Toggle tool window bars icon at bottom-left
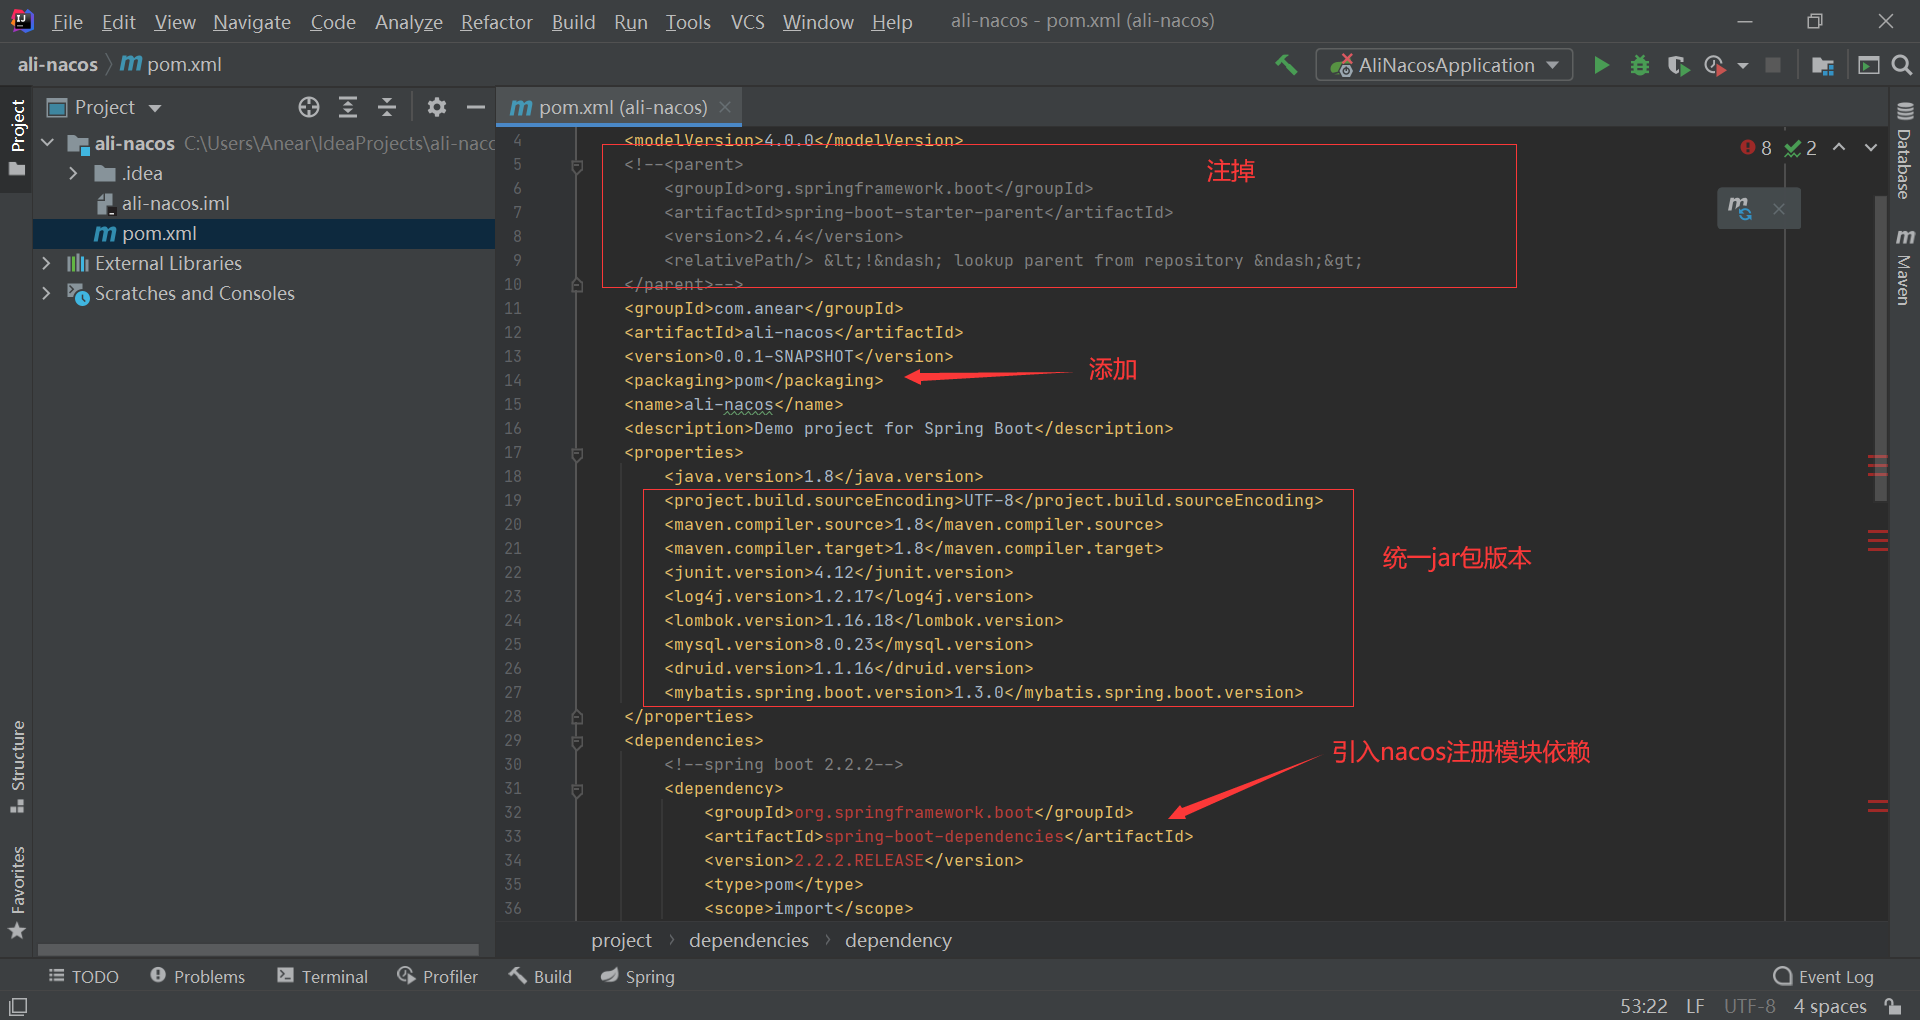The width and height of the screenshot is (1920, 1020). (18, 1006)
